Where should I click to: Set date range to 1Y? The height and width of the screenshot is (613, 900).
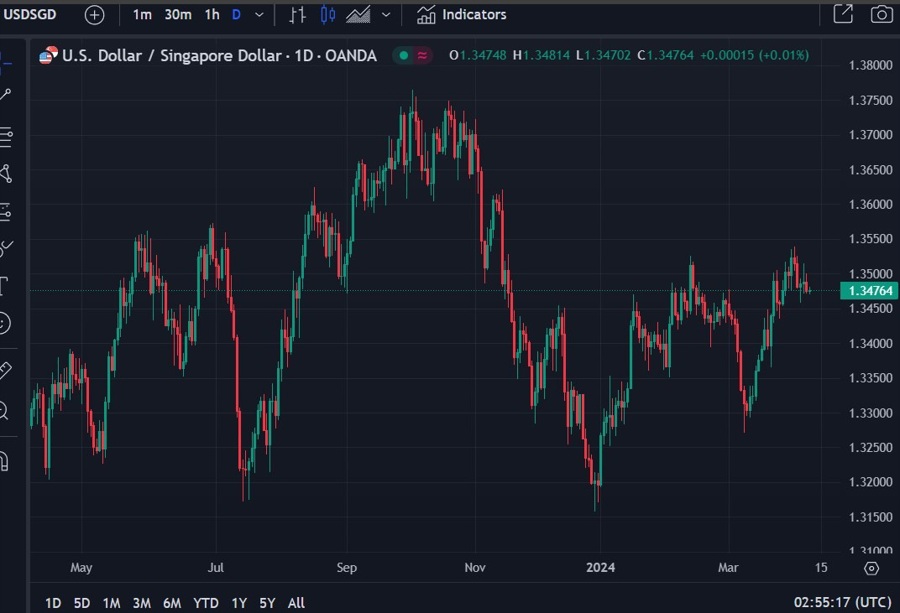click(239, 603)
